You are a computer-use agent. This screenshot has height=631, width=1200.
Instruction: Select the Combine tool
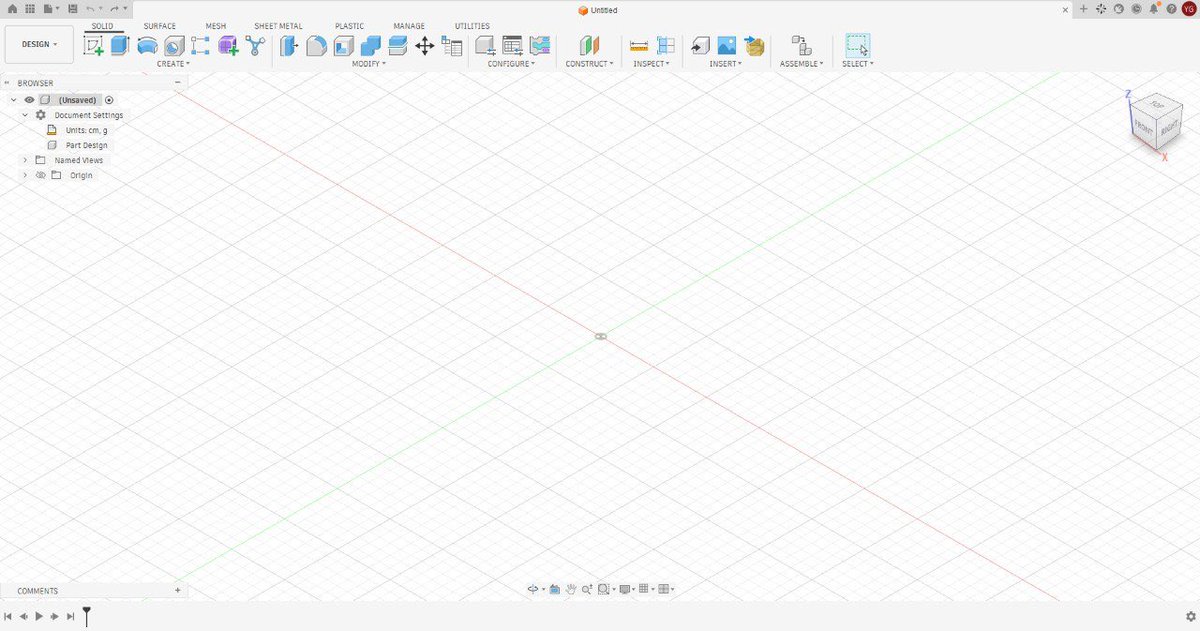[370, 45]
